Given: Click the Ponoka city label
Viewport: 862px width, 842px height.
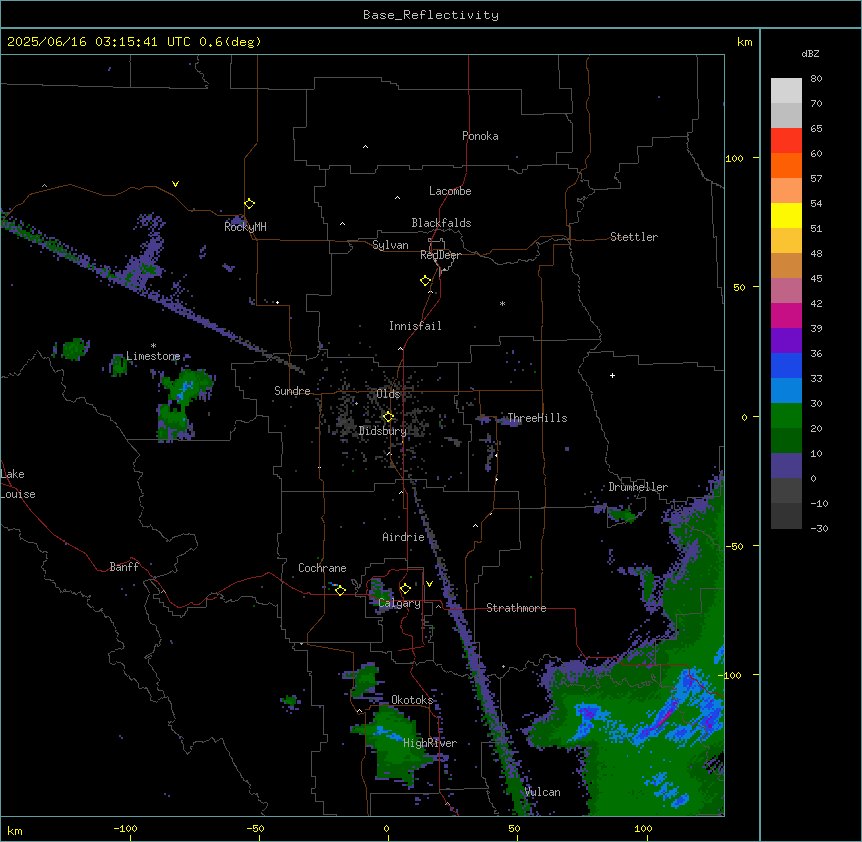Looking at the screenshot, I should pyautogui.click(x=480, y=136).
